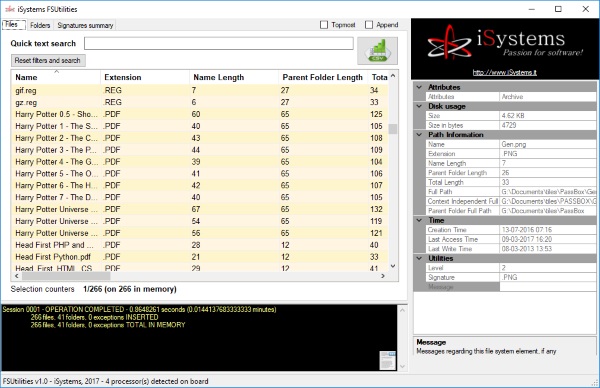
Task: Click the 4729 size in bytes value
Action: click(548, 125)
